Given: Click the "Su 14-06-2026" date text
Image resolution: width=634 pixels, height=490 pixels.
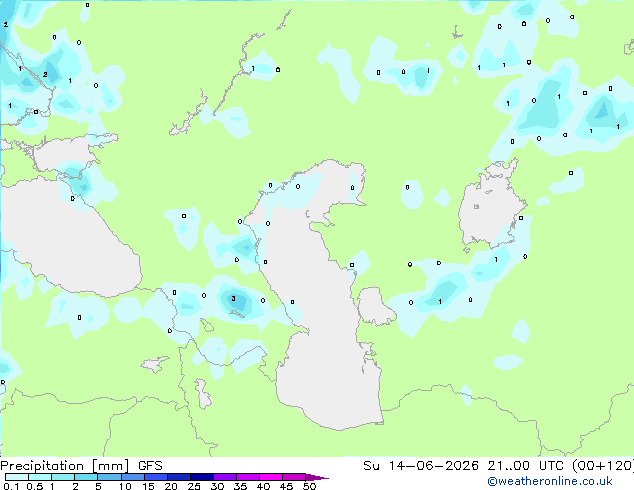Looking at the screenshot, I should coord(421,466).
